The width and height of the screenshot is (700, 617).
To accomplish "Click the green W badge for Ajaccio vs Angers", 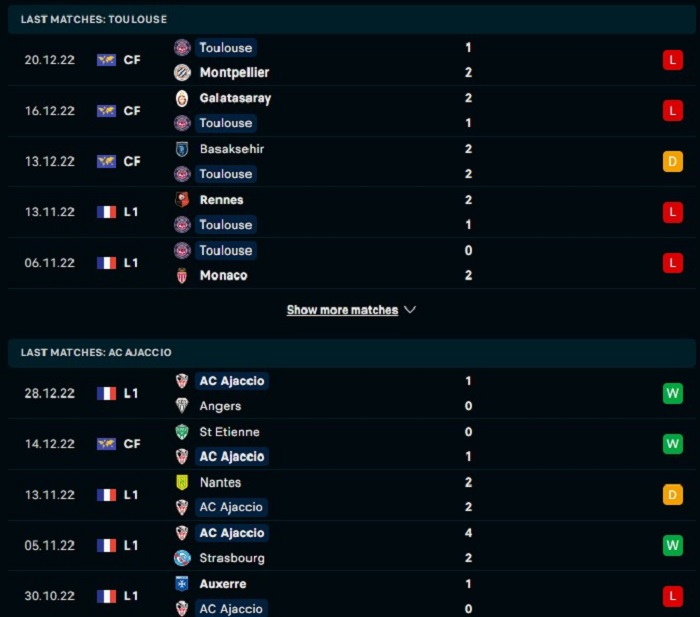I will [x=673, y=393].
